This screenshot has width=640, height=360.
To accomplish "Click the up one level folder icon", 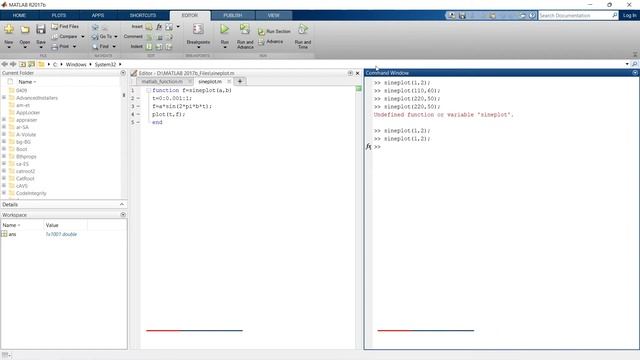I will tap(22, 64).
